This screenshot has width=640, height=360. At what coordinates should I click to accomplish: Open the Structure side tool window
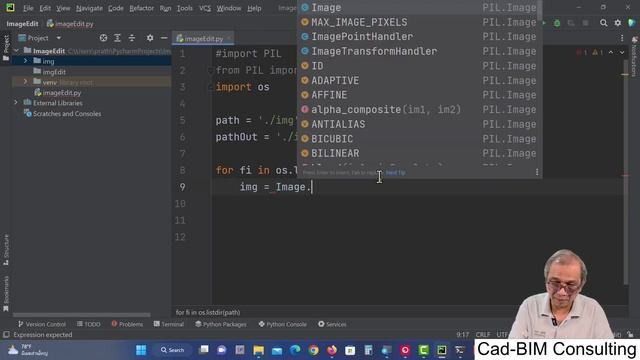[x=6, y=250]
